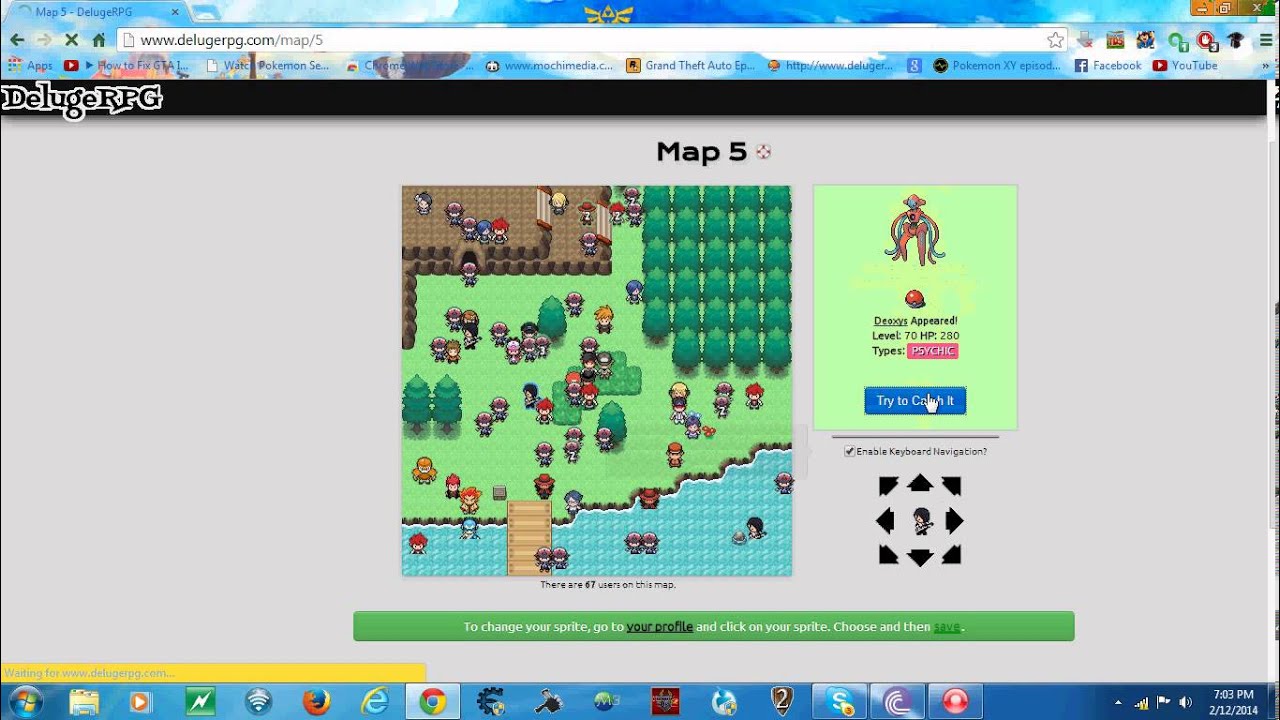The width and height of the screenshot is (1280, 720).
Task: Open the YouTube bookmark at far right
Action: click(x=1185, y=65)
